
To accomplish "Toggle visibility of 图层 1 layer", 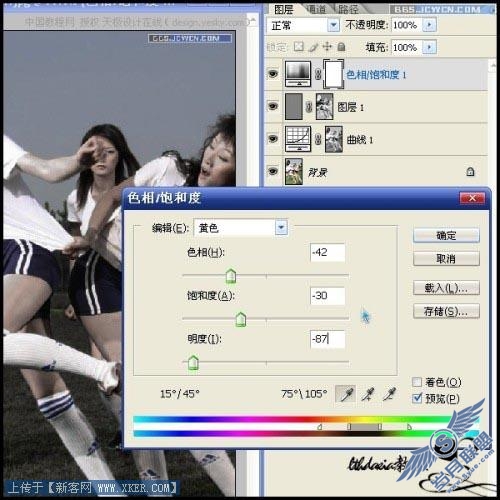I will [273, 106].
